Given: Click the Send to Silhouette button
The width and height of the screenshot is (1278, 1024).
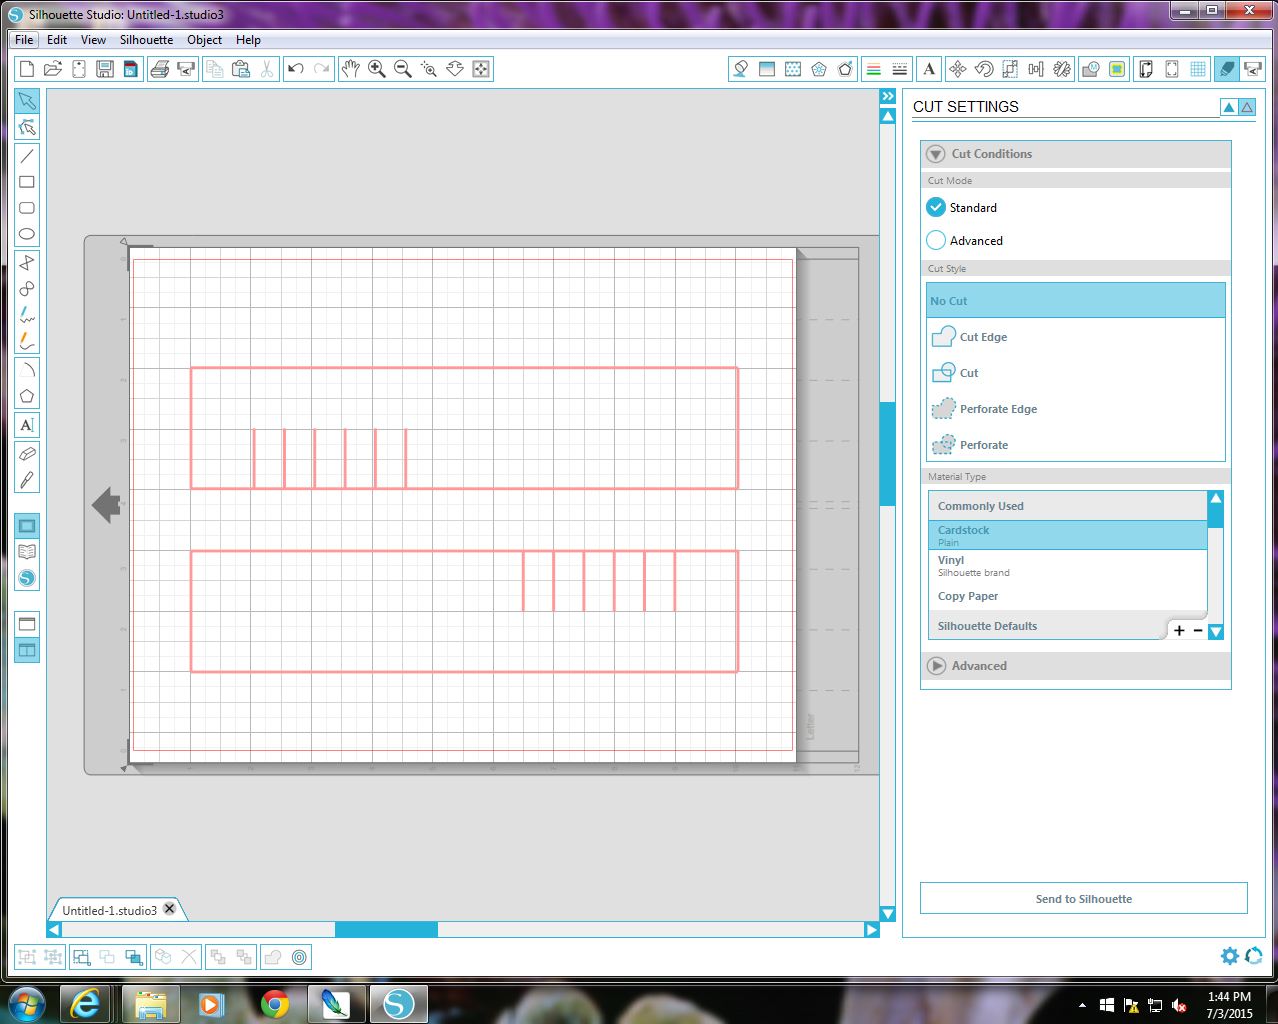Looking at the screenshot, I should tap(1084, 898).
